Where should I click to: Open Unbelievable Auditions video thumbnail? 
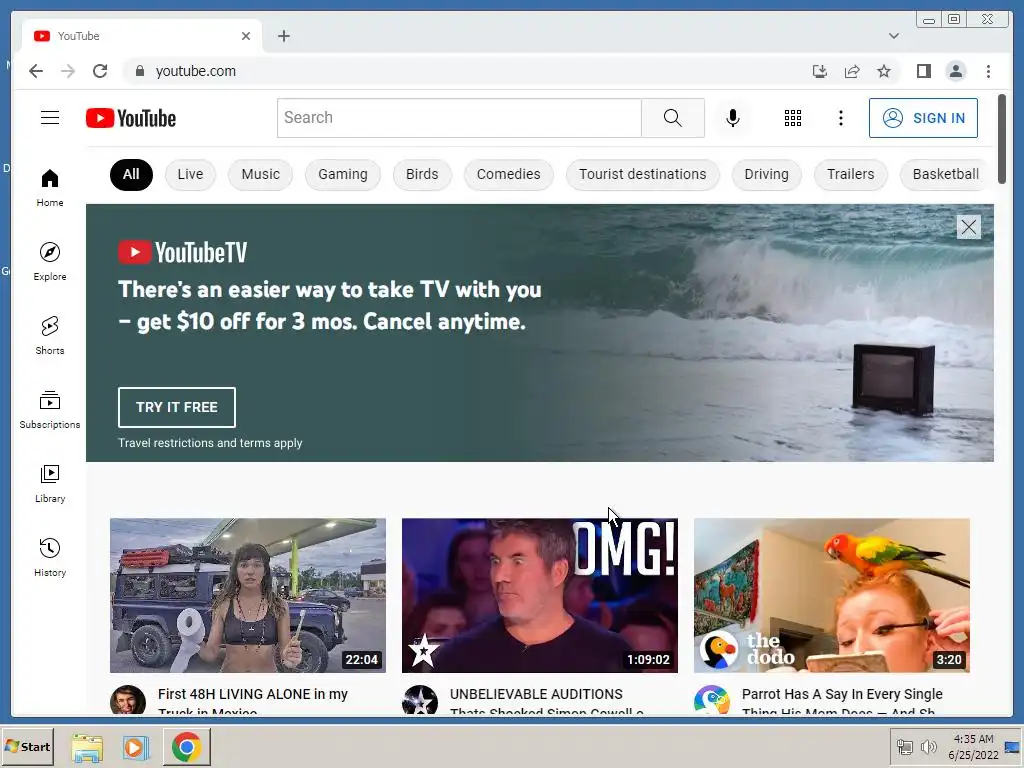click(539, 595)
